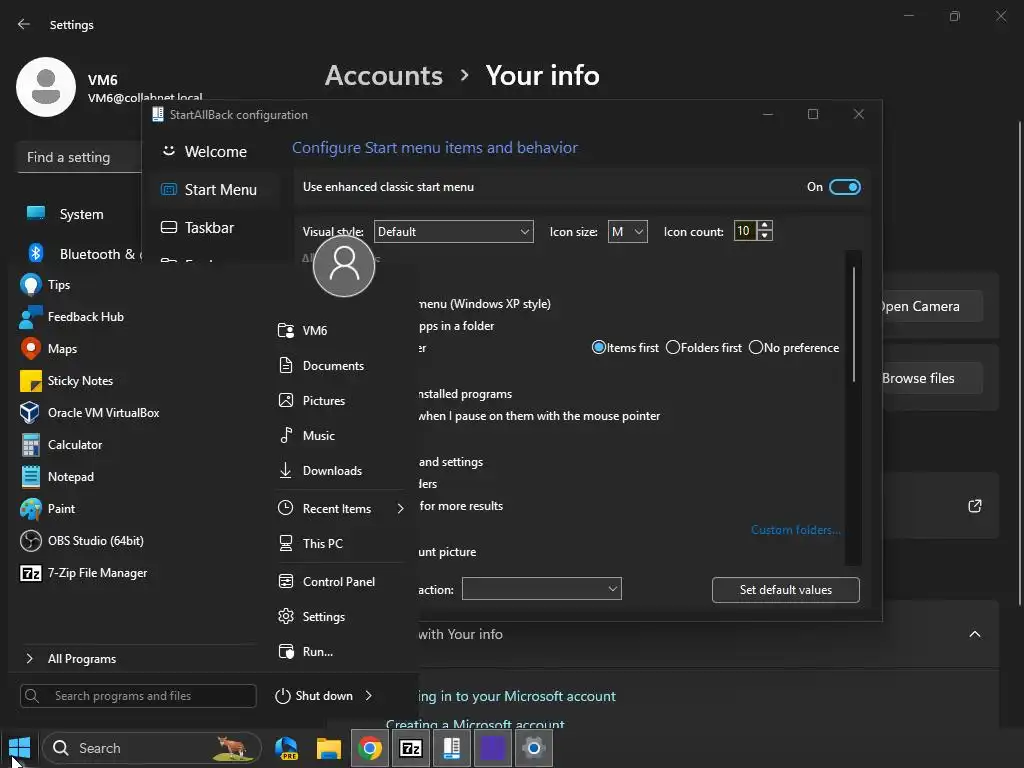Image resolution: width=1024 pixels, height=768 pixels.
Task: Click Find a setting search box
Action: (x=80, y=157)
